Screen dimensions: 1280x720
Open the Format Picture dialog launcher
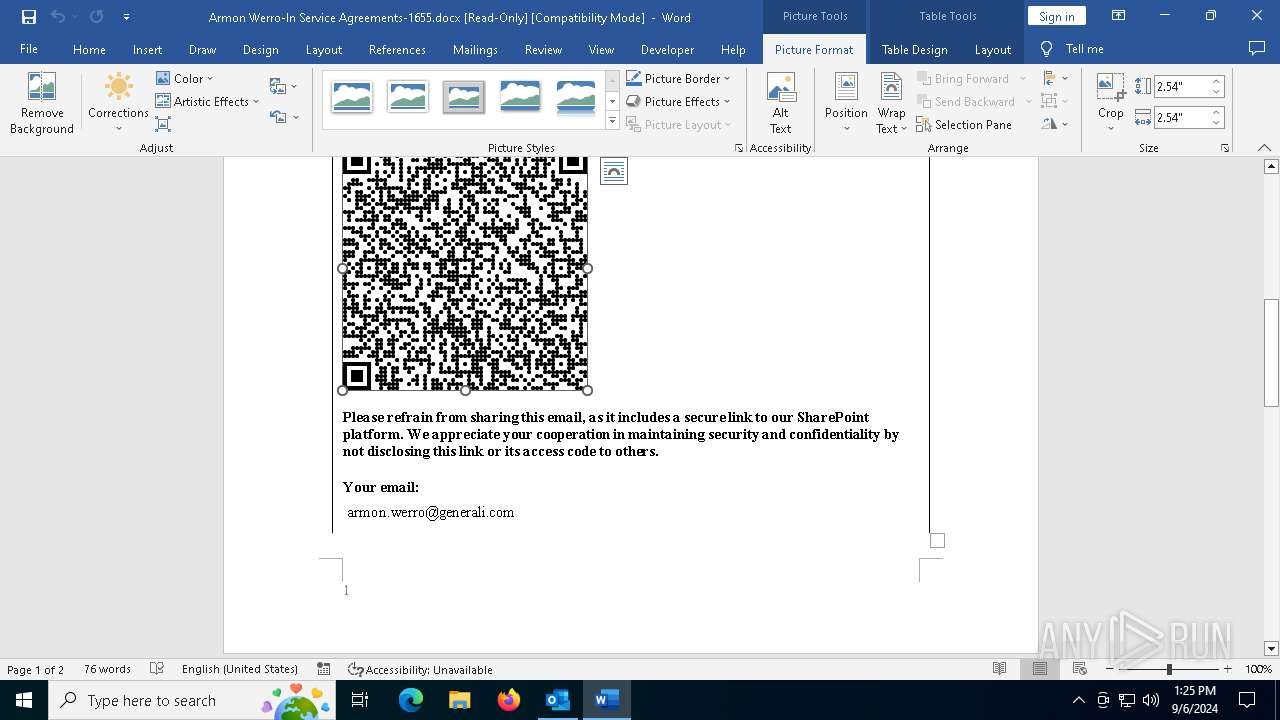point(739,148)
